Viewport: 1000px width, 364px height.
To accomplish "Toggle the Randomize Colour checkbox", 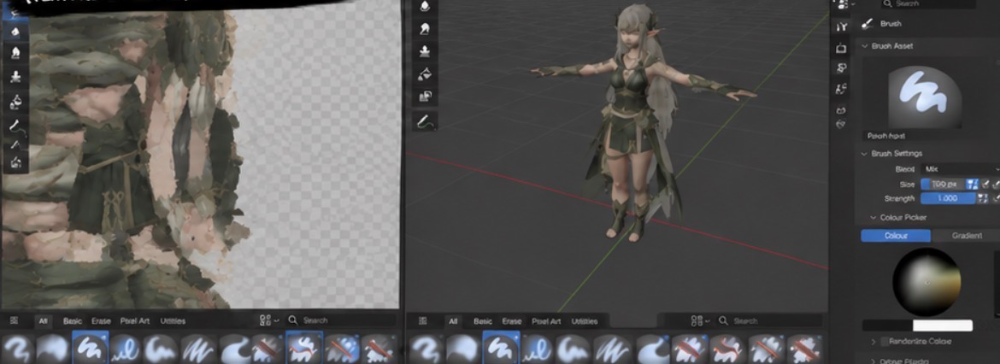I will [x=884, y=342].
